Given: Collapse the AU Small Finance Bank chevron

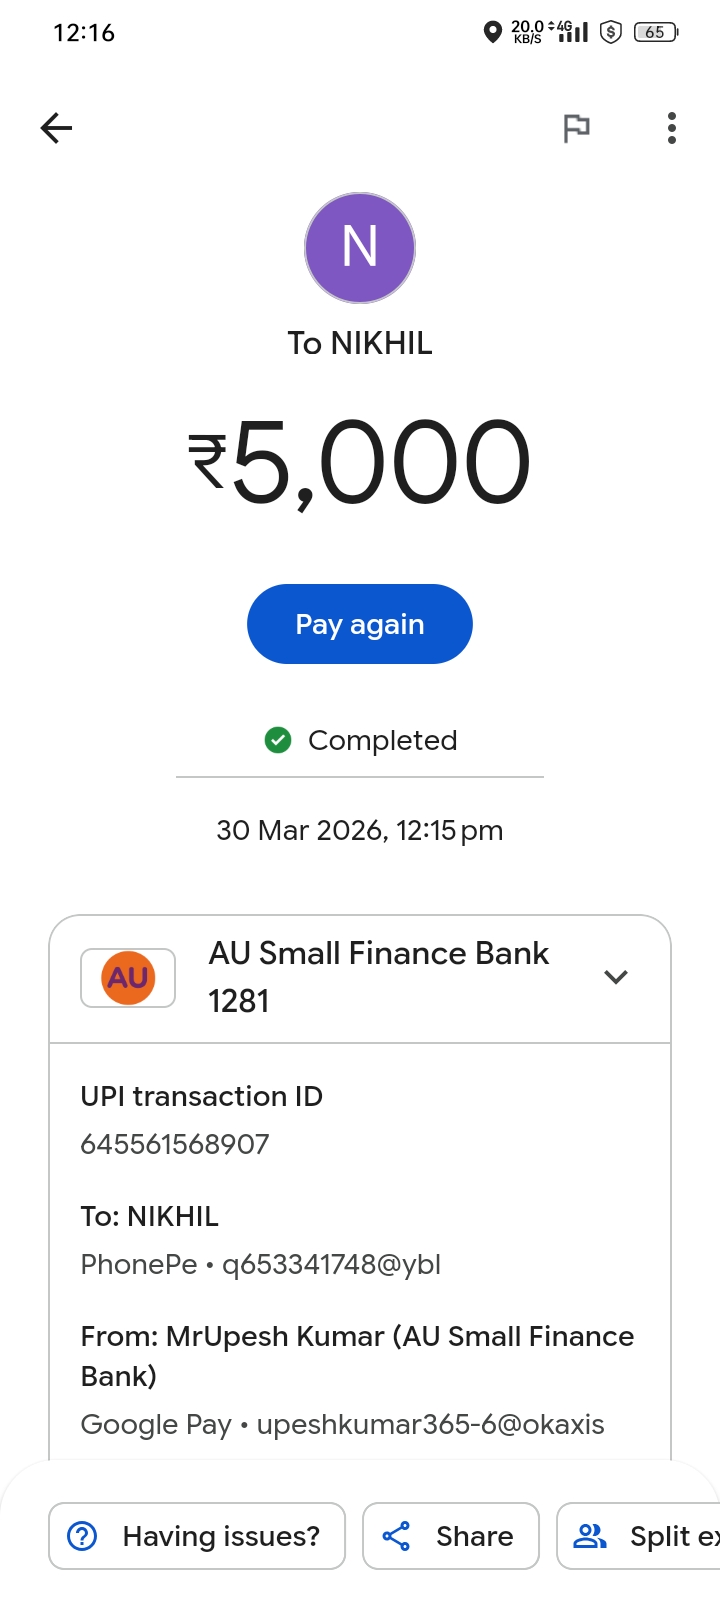Looking at the screenshot, I should click(616, 977).
